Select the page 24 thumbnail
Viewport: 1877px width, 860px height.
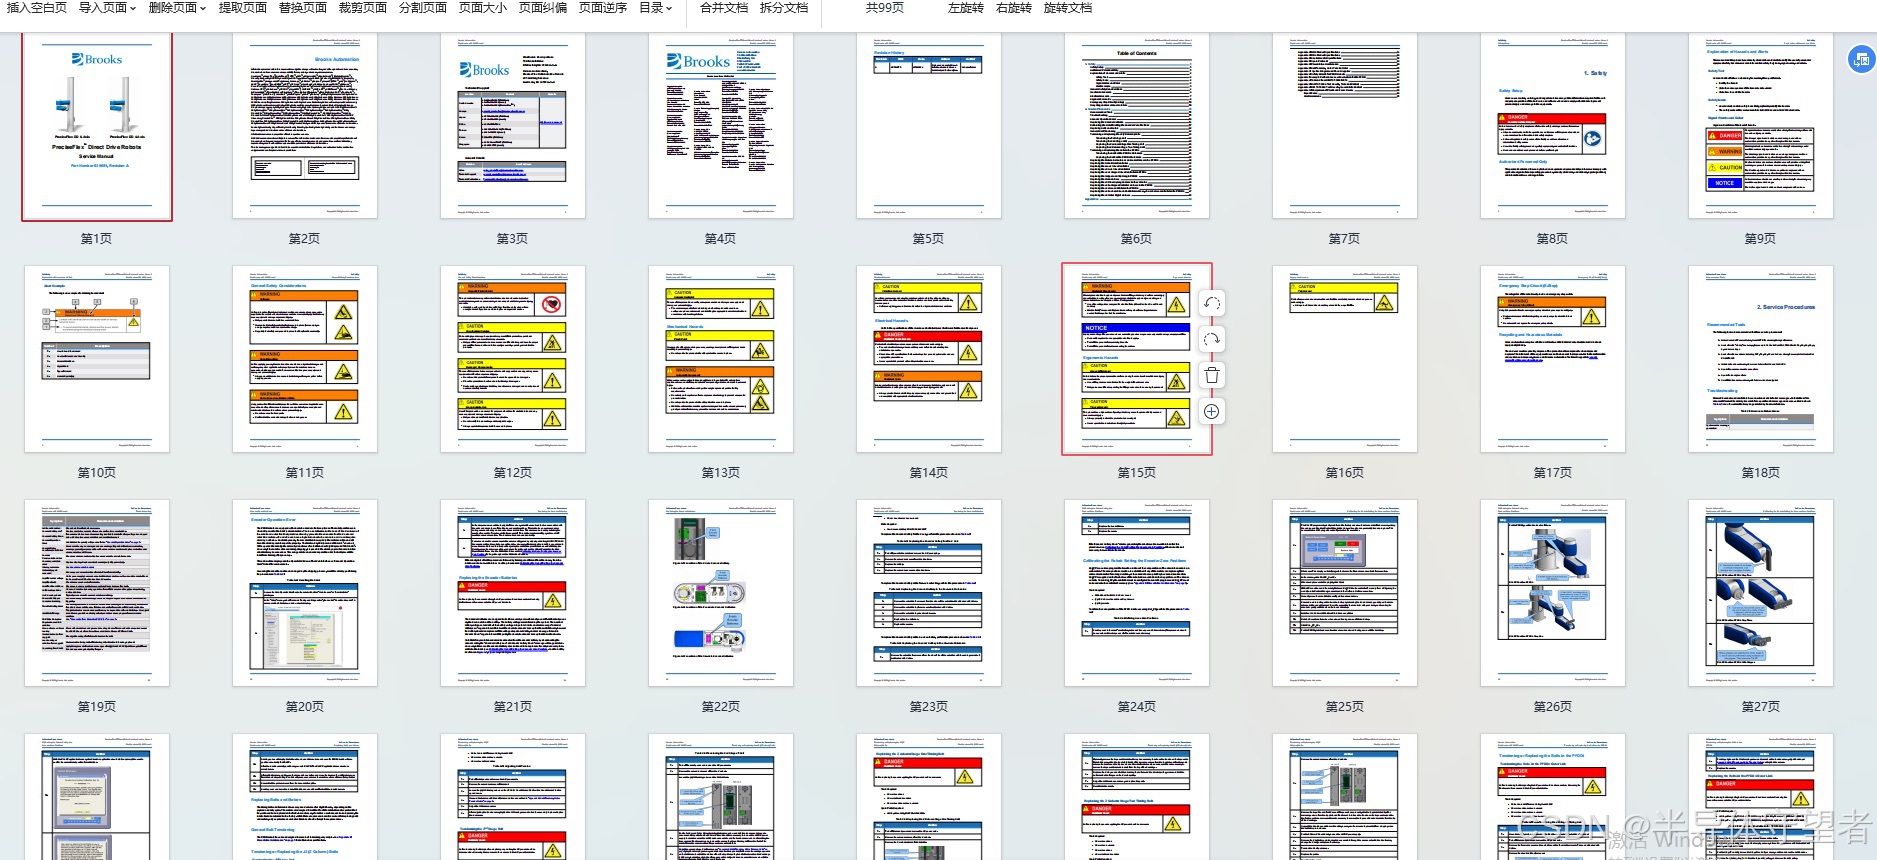coord(1137,593)
